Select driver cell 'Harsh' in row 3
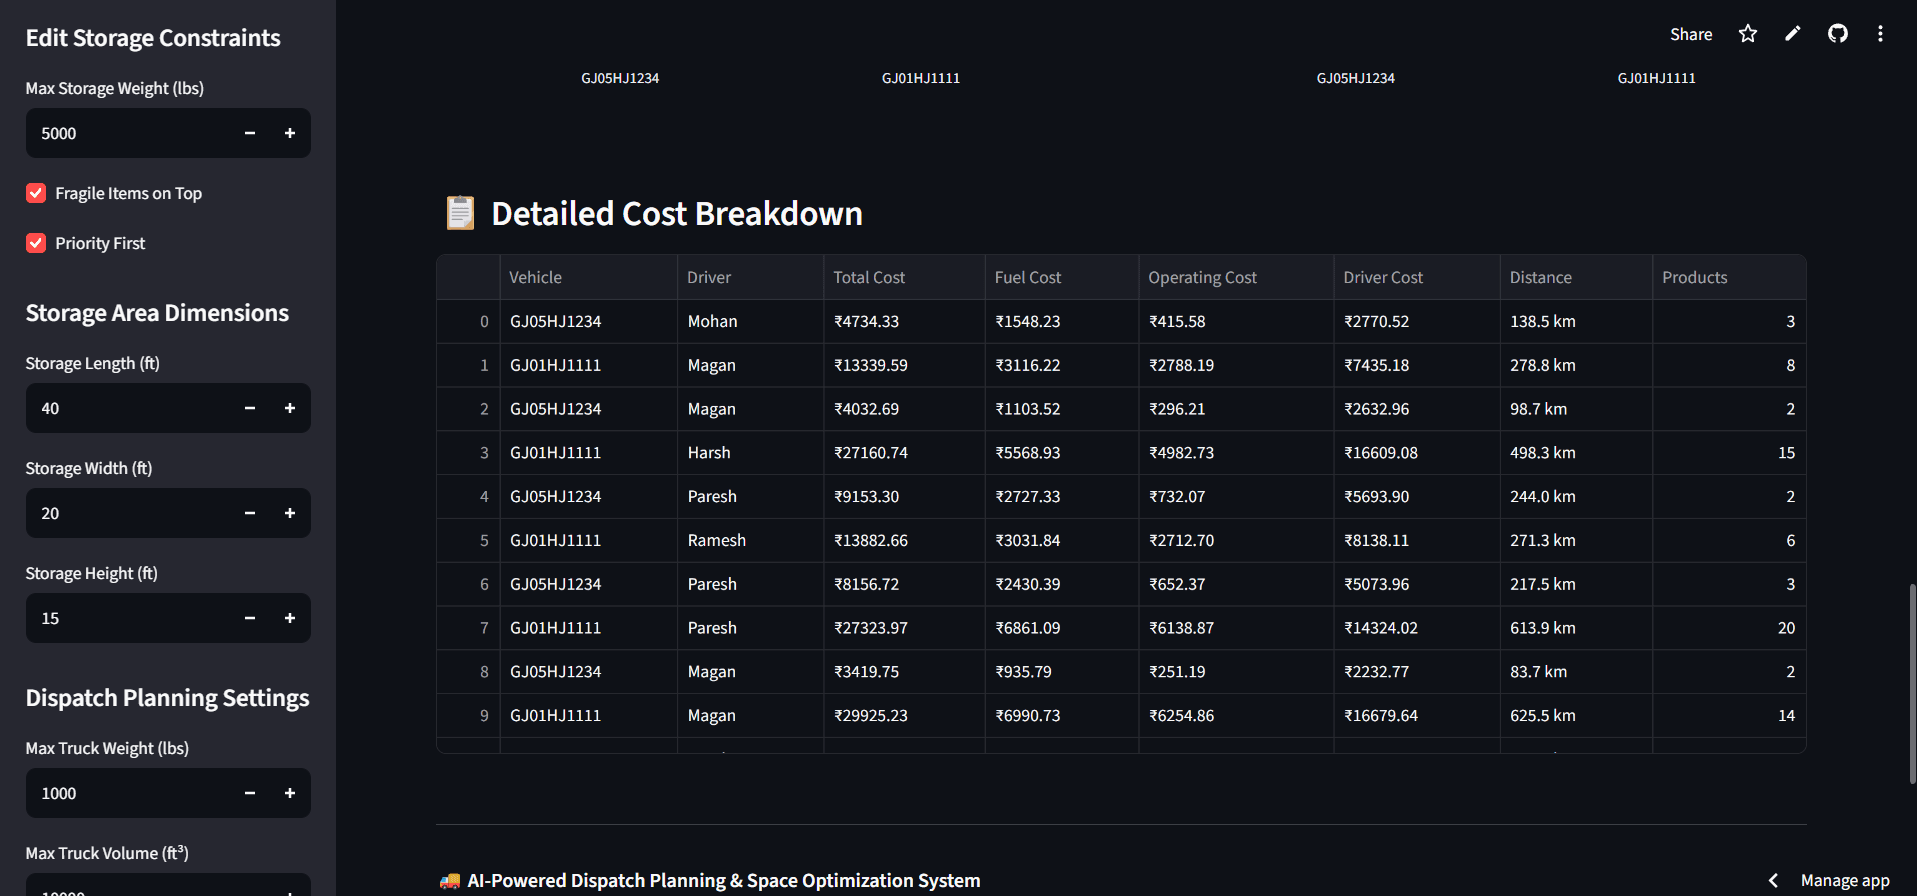Image resolution: width=1917 pixels, height=896 pixels. tap(750, 452)
